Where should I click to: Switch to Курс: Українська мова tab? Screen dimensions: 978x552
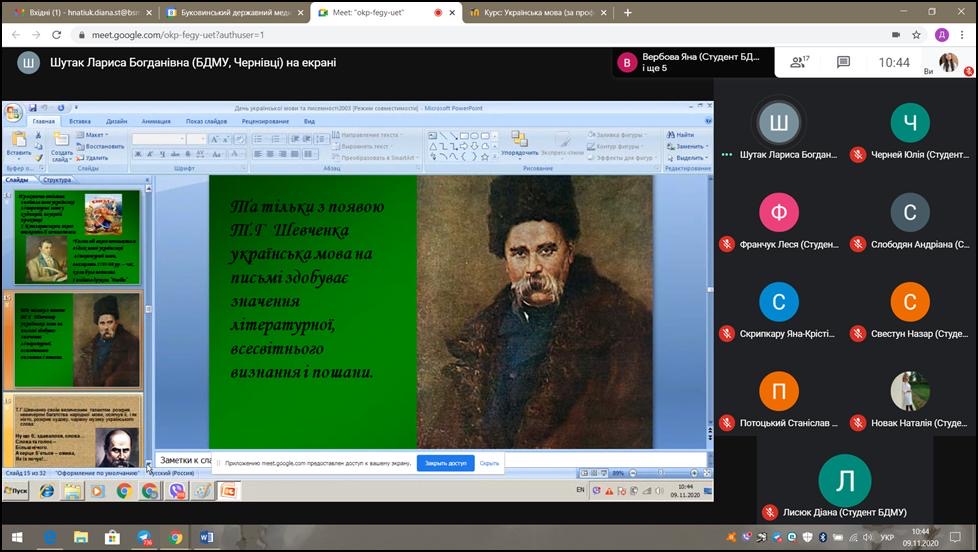pos(538,12)
